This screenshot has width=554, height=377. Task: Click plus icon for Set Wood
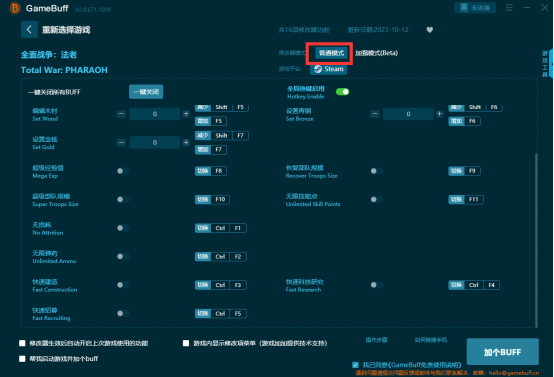point(186,114)
